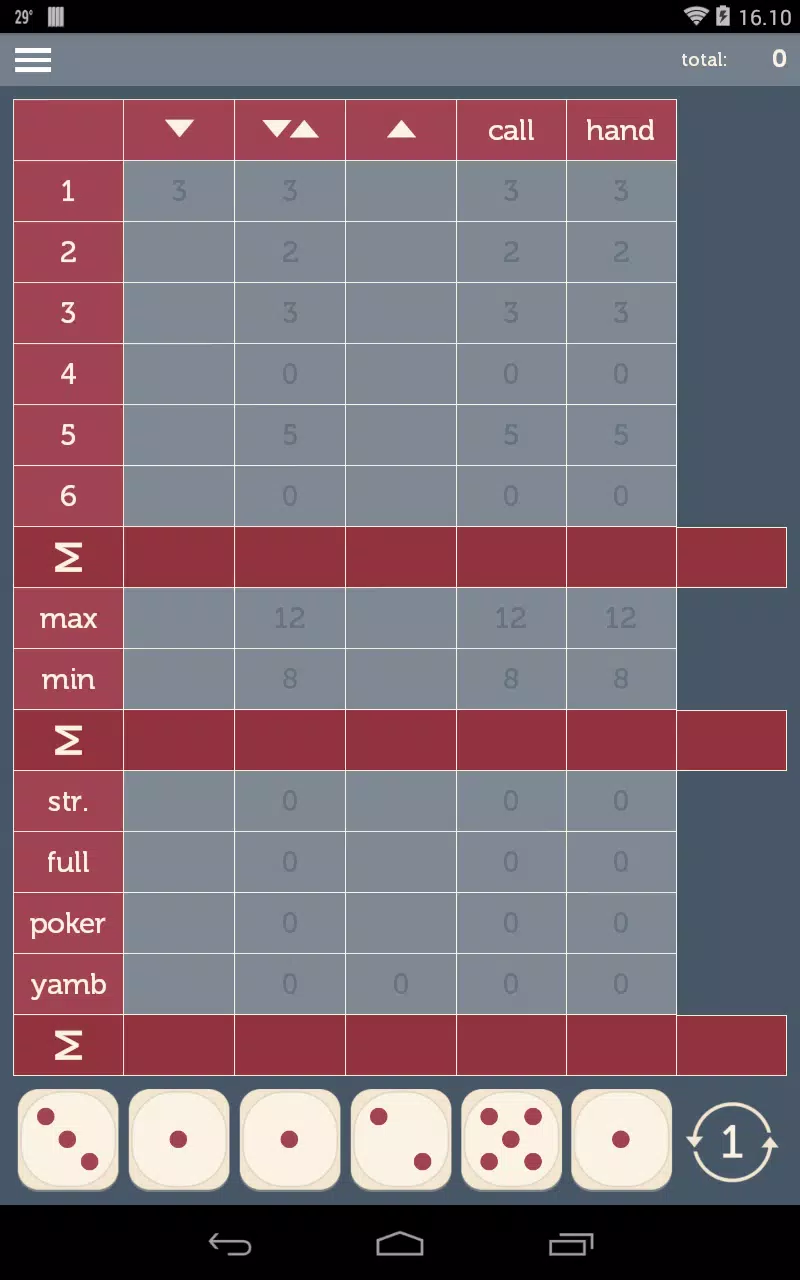This screenshot has width=800, height=1280.
Task: Tap the roll dice counter button
Action: [731, 1141]
